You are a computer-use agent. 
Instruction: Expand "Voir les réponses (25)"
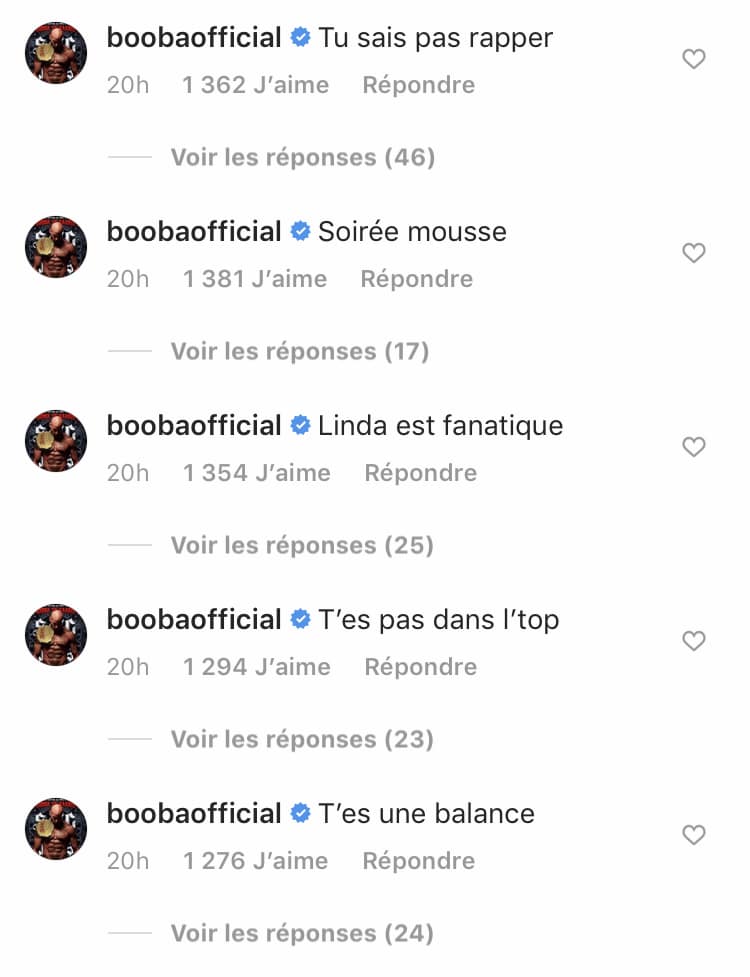[302, 545]
